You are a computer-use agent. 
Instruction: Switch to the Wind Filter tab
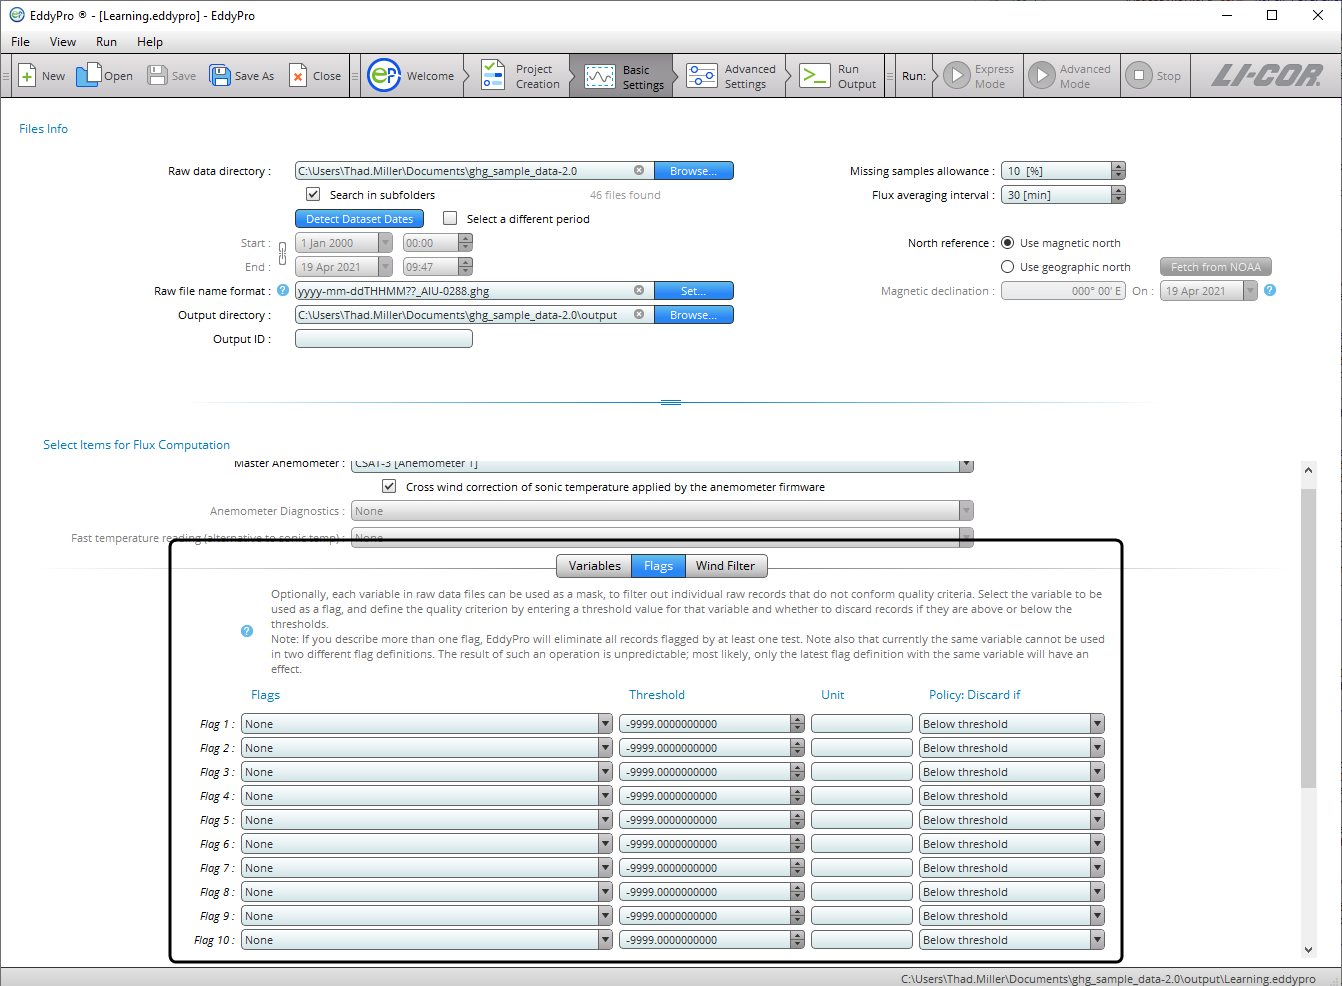[726, 566]
